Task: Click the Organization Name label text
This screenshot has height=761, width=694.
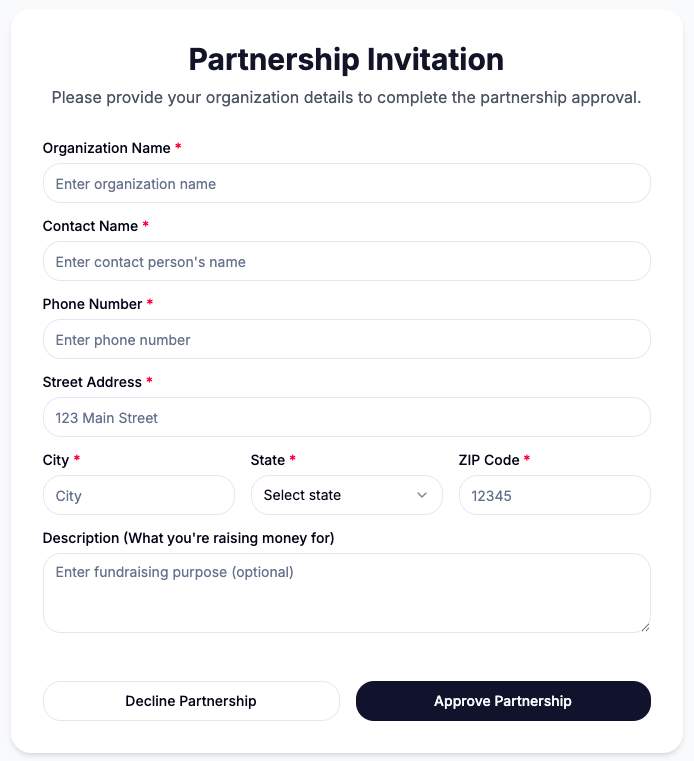Action: (106, 148)
